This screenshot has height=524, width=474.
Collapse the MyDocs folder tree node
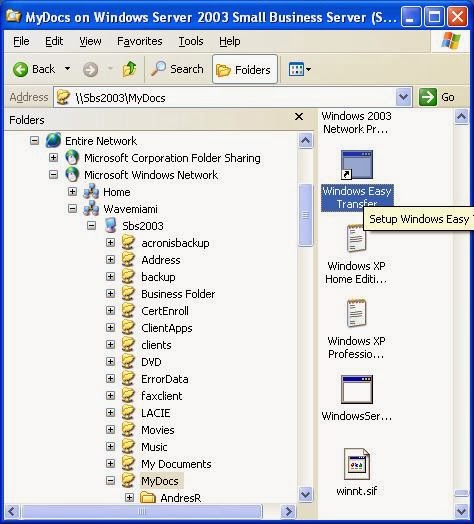click(110, 481)
